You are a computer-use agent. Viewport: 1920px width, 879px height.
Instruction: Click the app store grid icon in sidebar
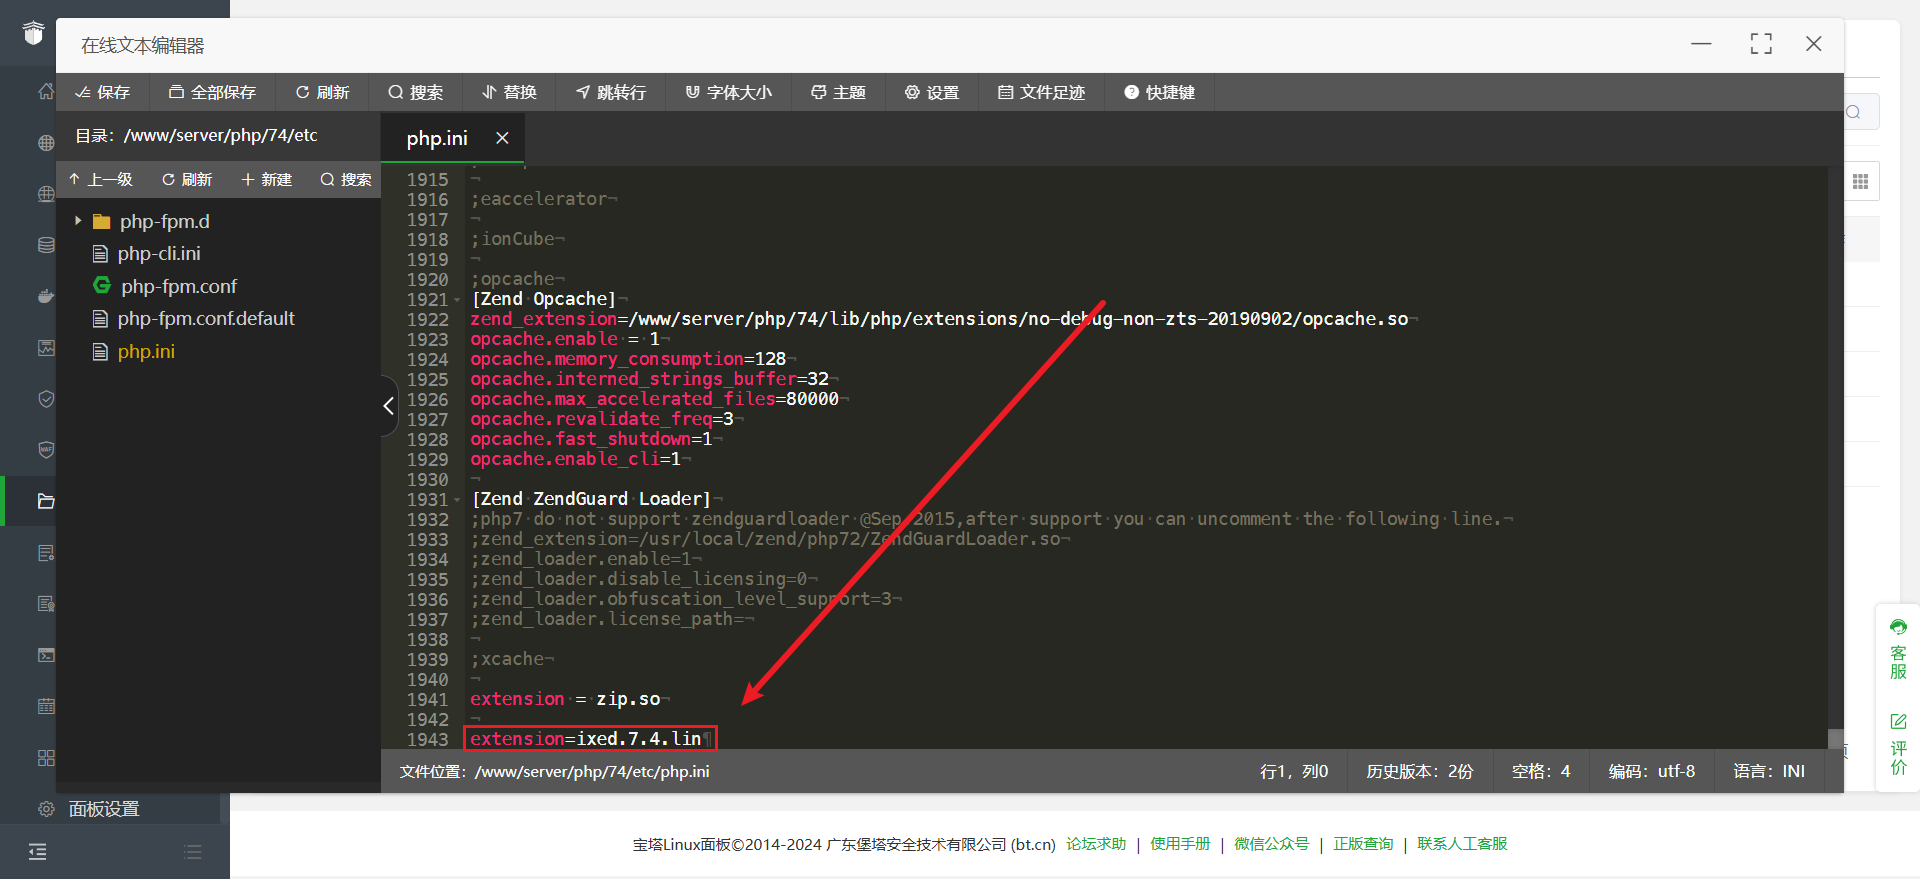[46, 758]
